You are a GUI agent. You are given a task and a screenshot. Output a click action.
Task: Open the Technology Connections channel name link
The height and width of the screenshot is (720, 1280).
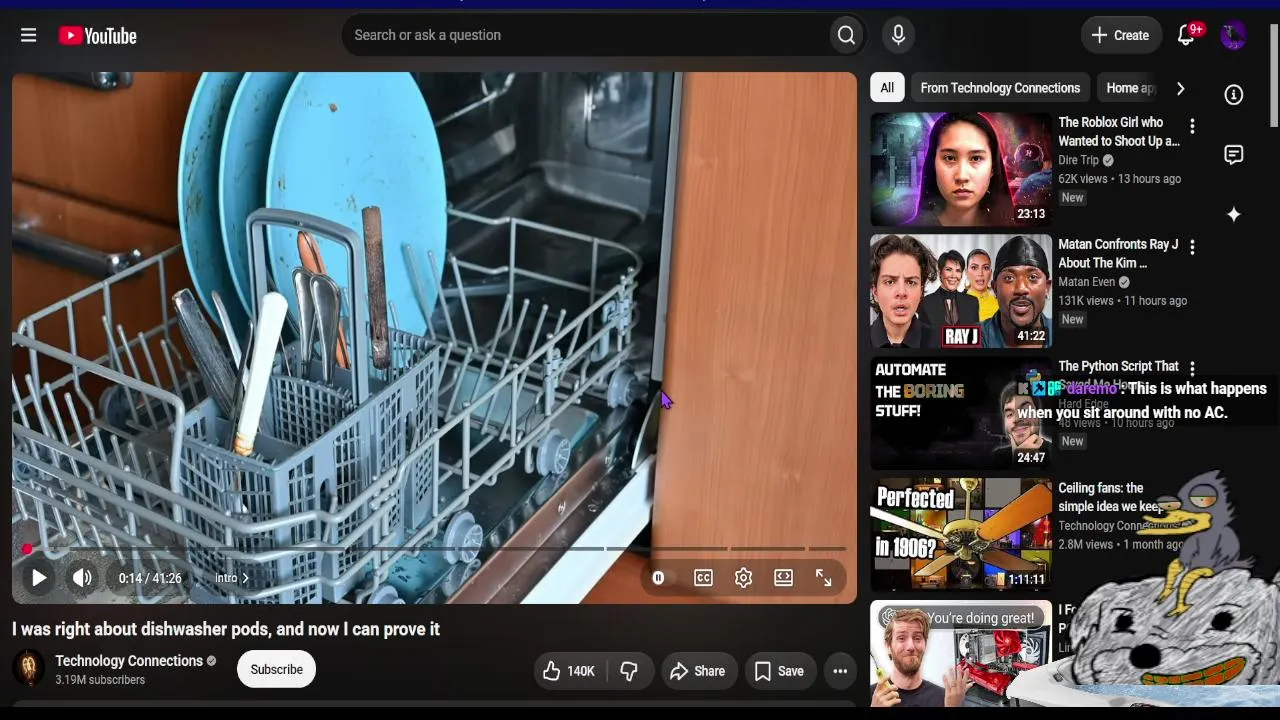tap(129, 661)
